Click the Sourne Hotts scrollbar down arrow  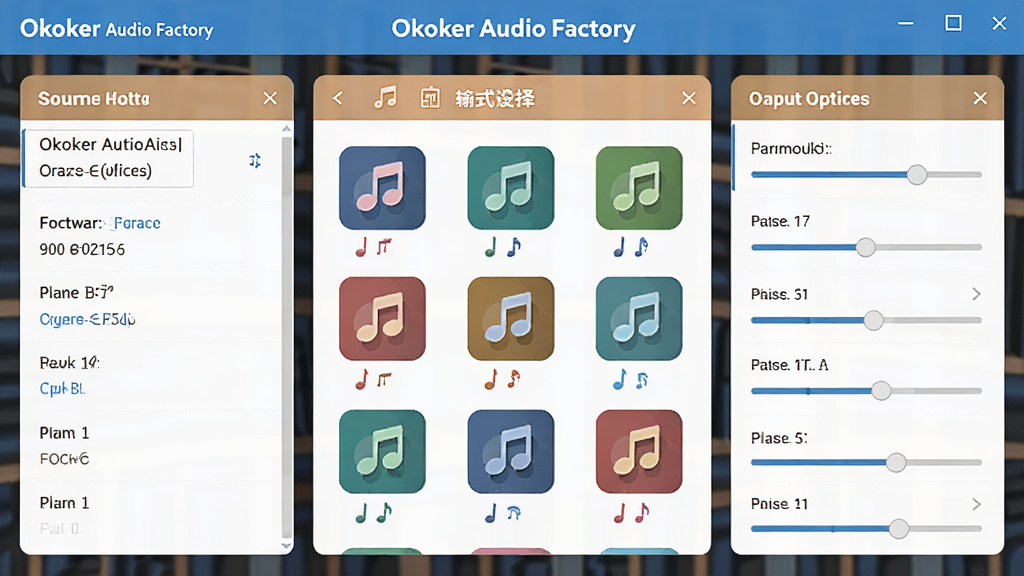286,546
